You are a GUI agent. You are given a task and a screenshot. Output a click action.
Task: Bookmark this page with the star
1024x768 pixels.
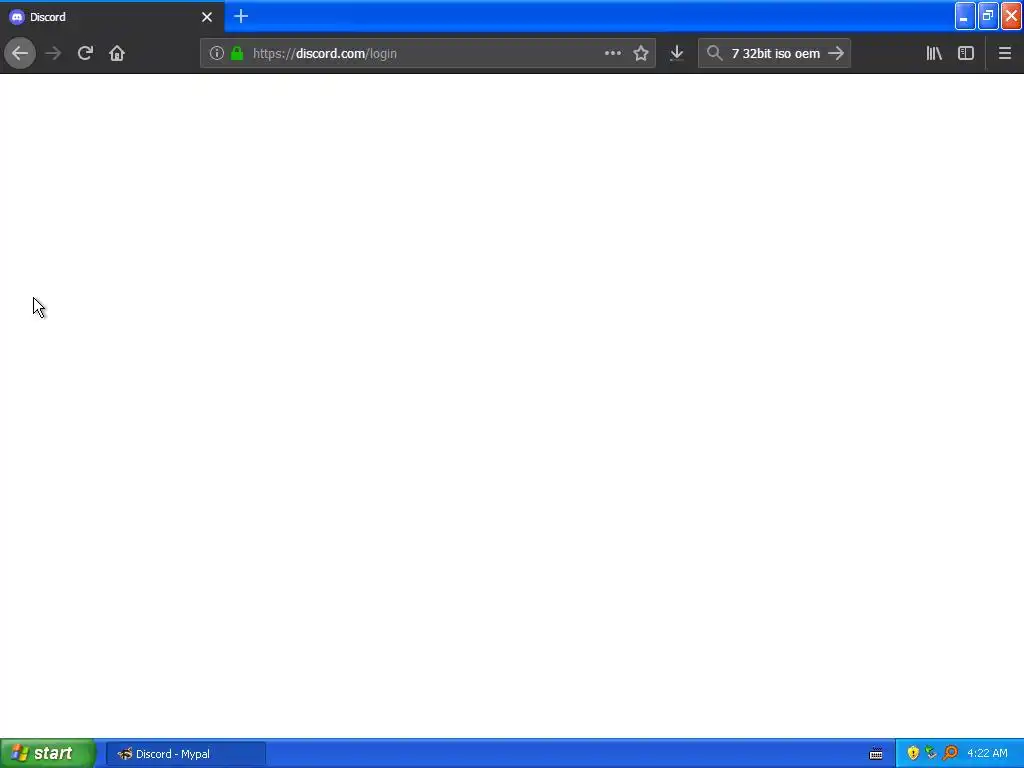tap(641, 53)
